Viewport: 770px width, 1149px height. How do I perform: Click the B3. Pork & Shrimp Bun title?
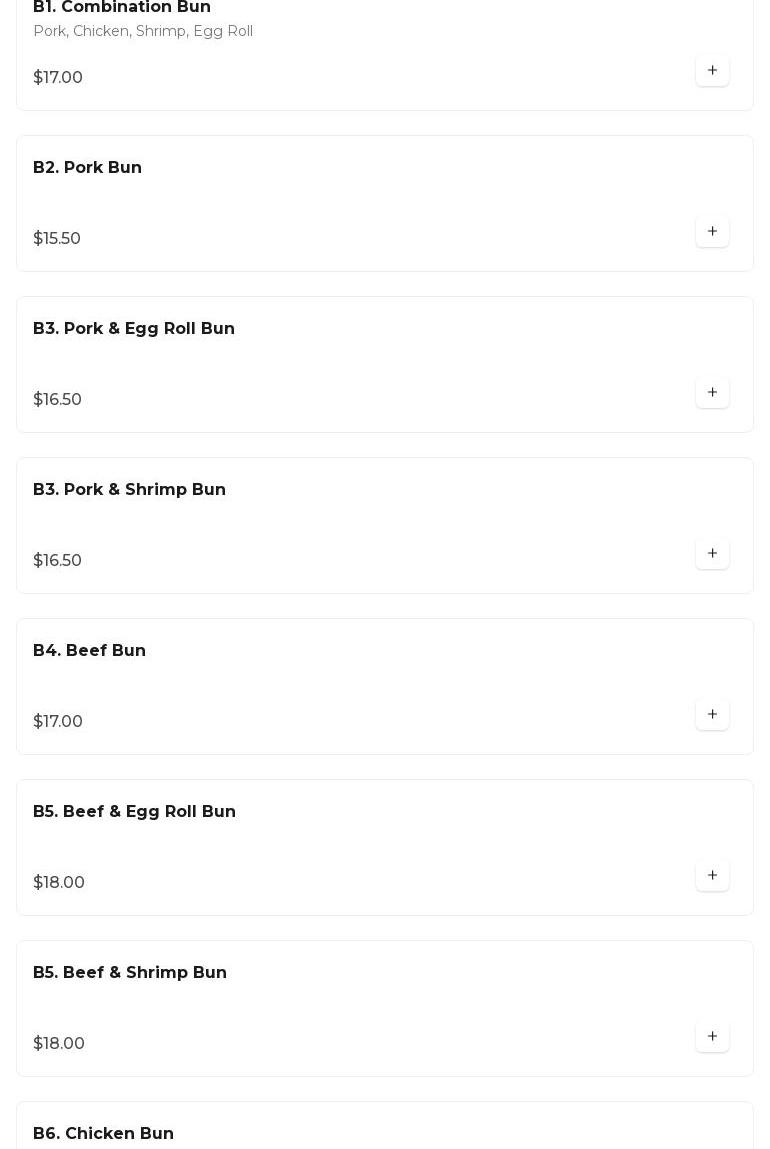click(130, 490)
